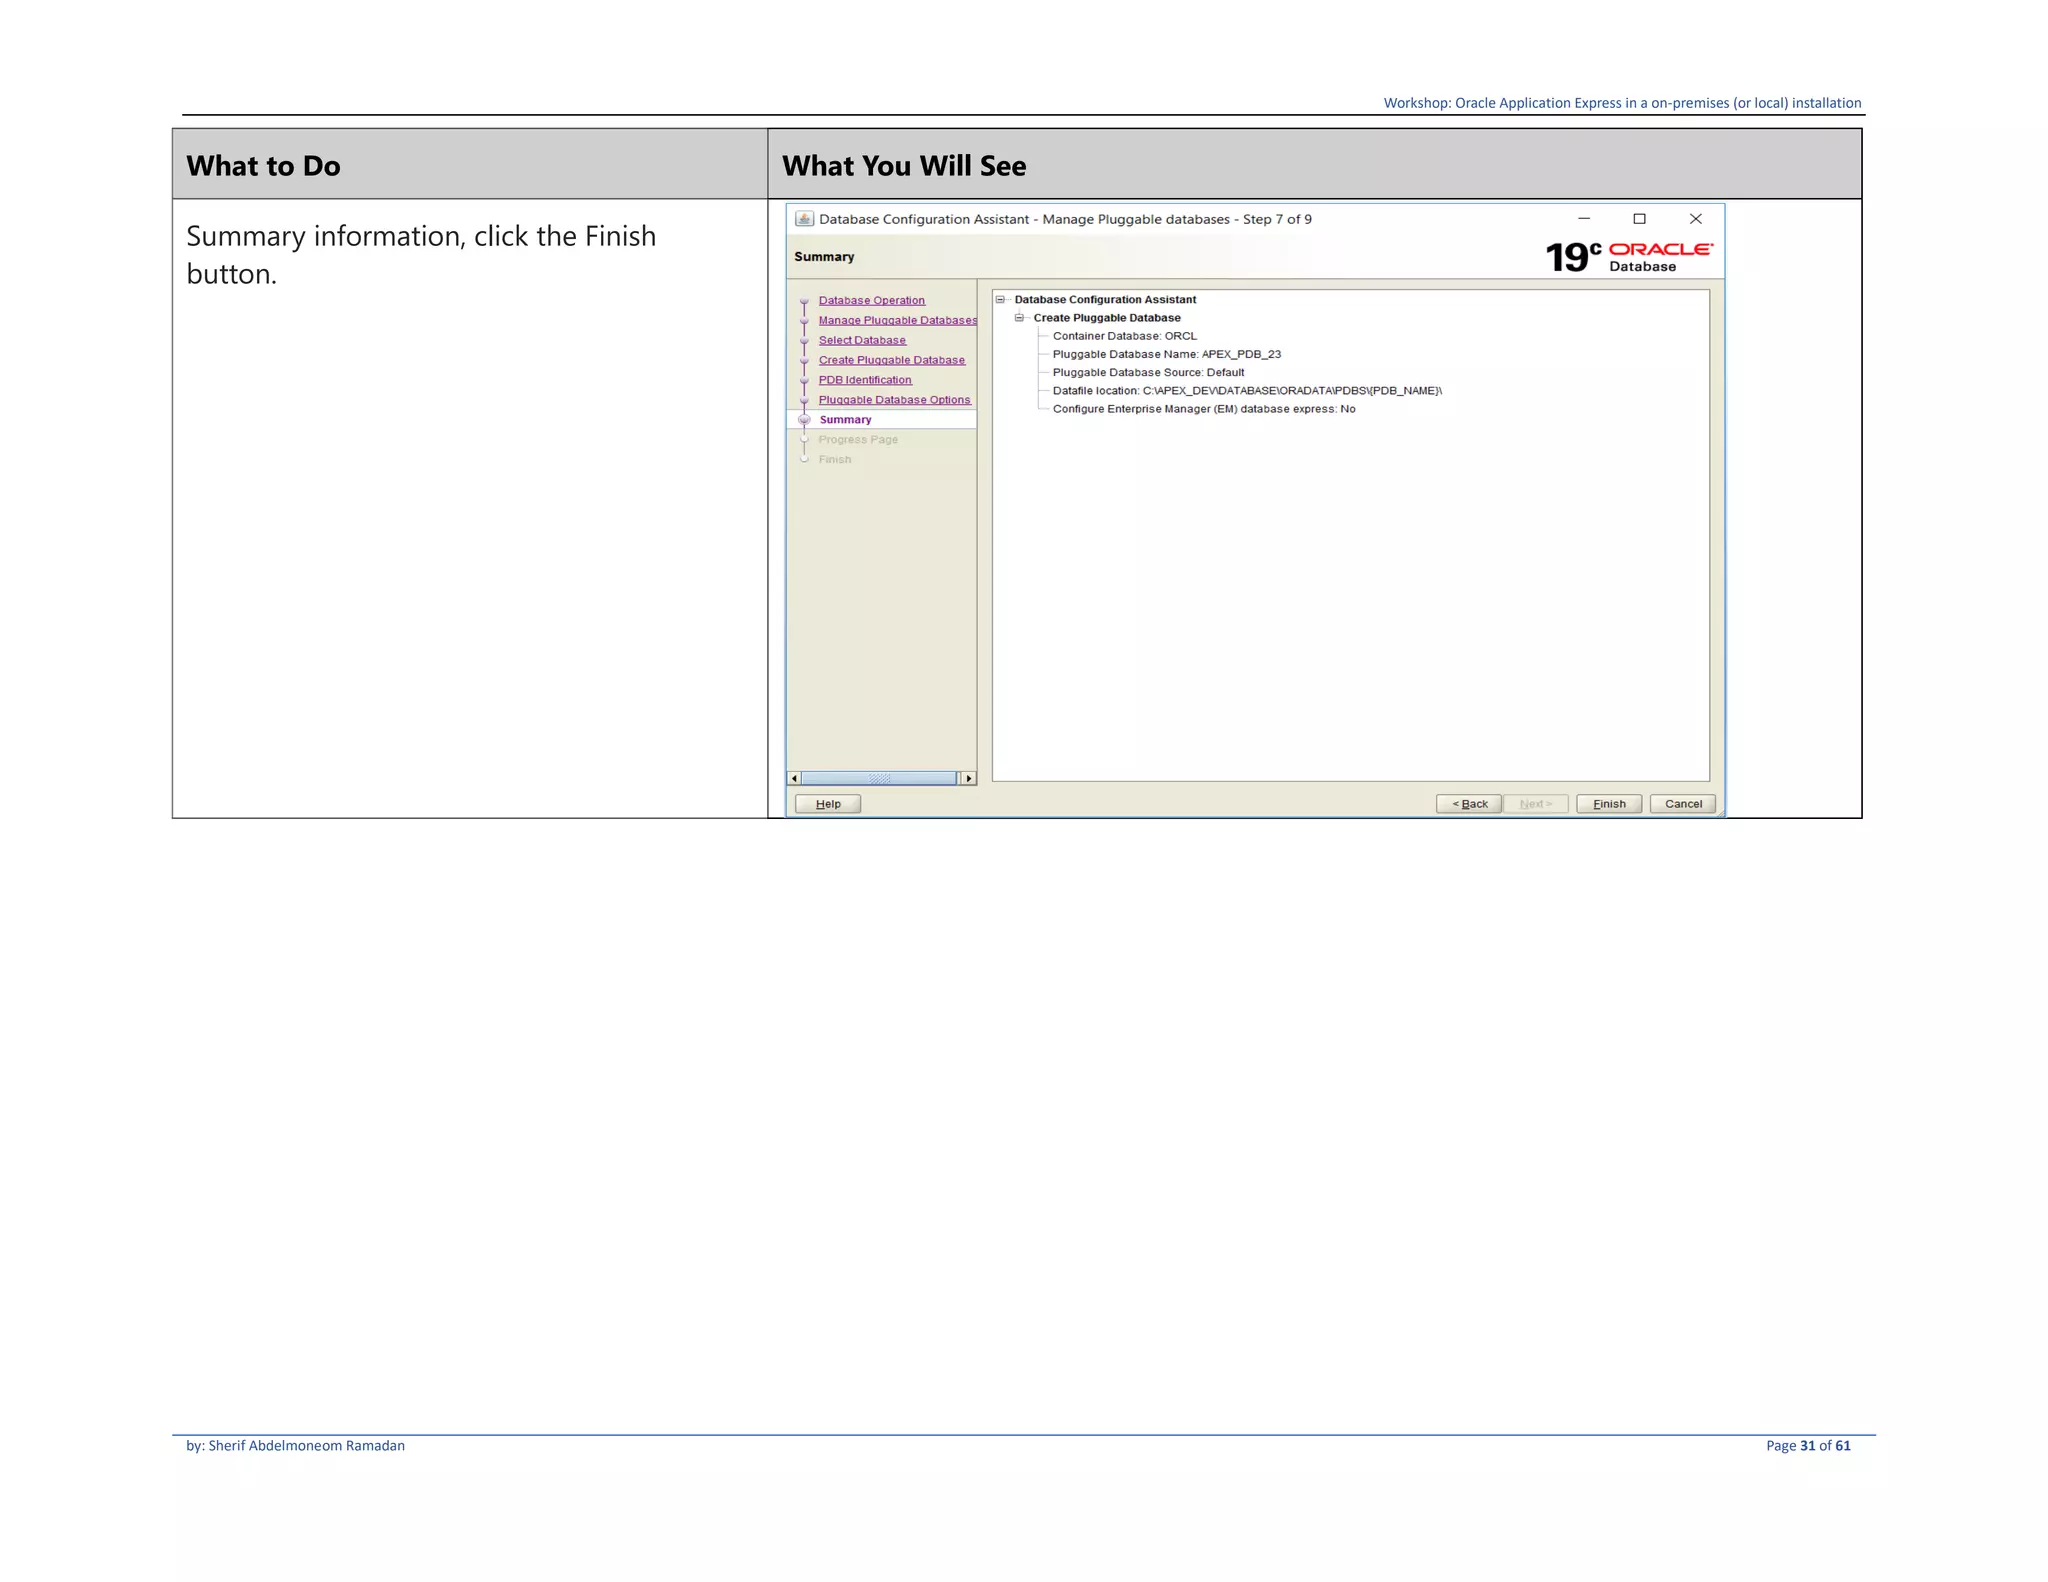Image resolution: width=2048 pixels, height=1582 pixels.
Task: Click the 'What You Will See' header
Action: coord(904,166)
